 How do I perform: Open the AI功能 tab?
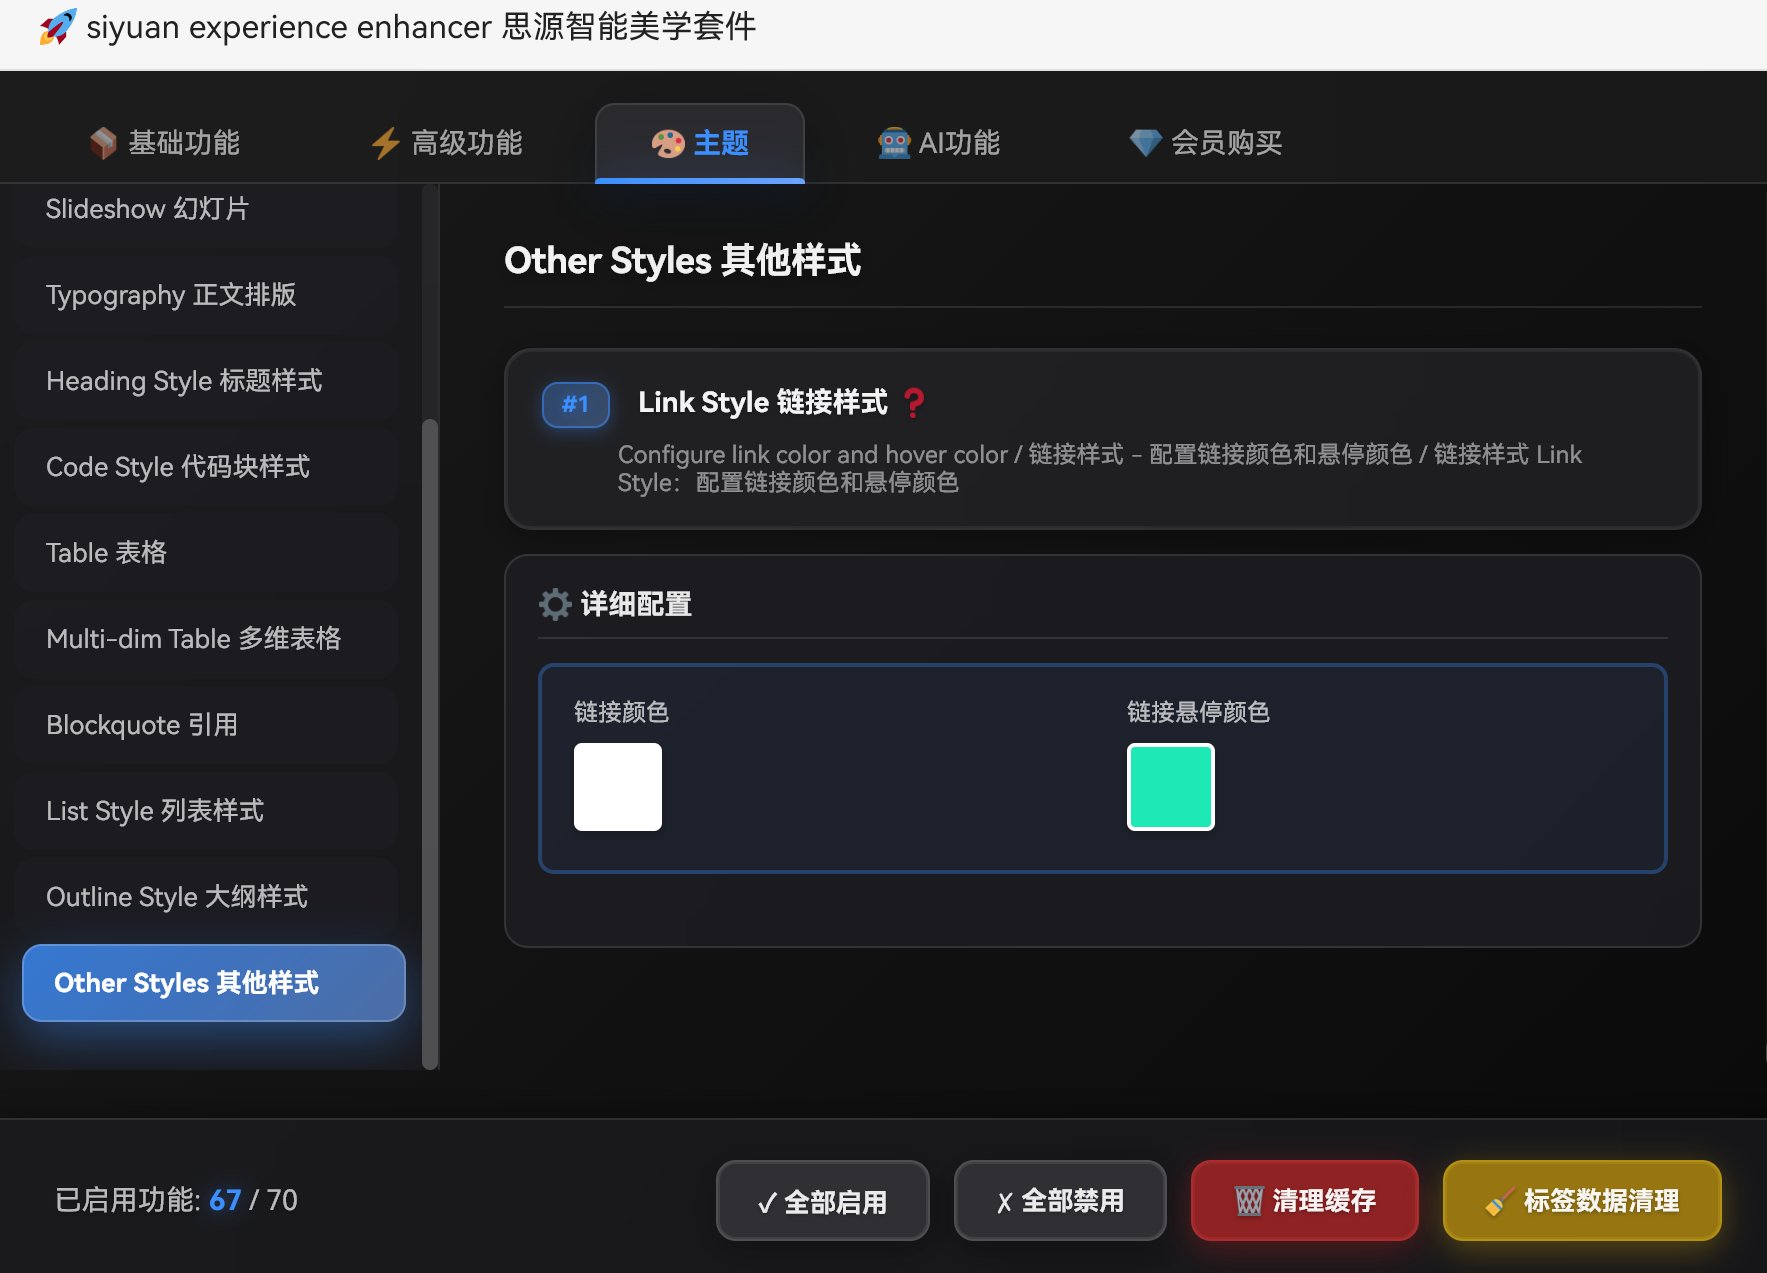point(939,143)
